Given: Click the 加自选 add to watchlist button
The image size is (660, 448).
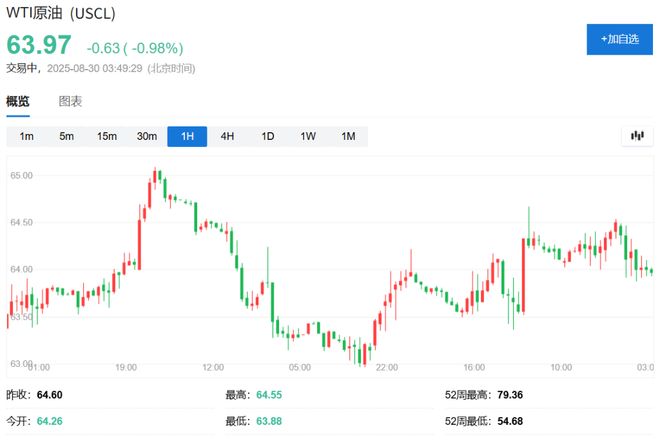Looking at the screenshot, I should point(619,38).
